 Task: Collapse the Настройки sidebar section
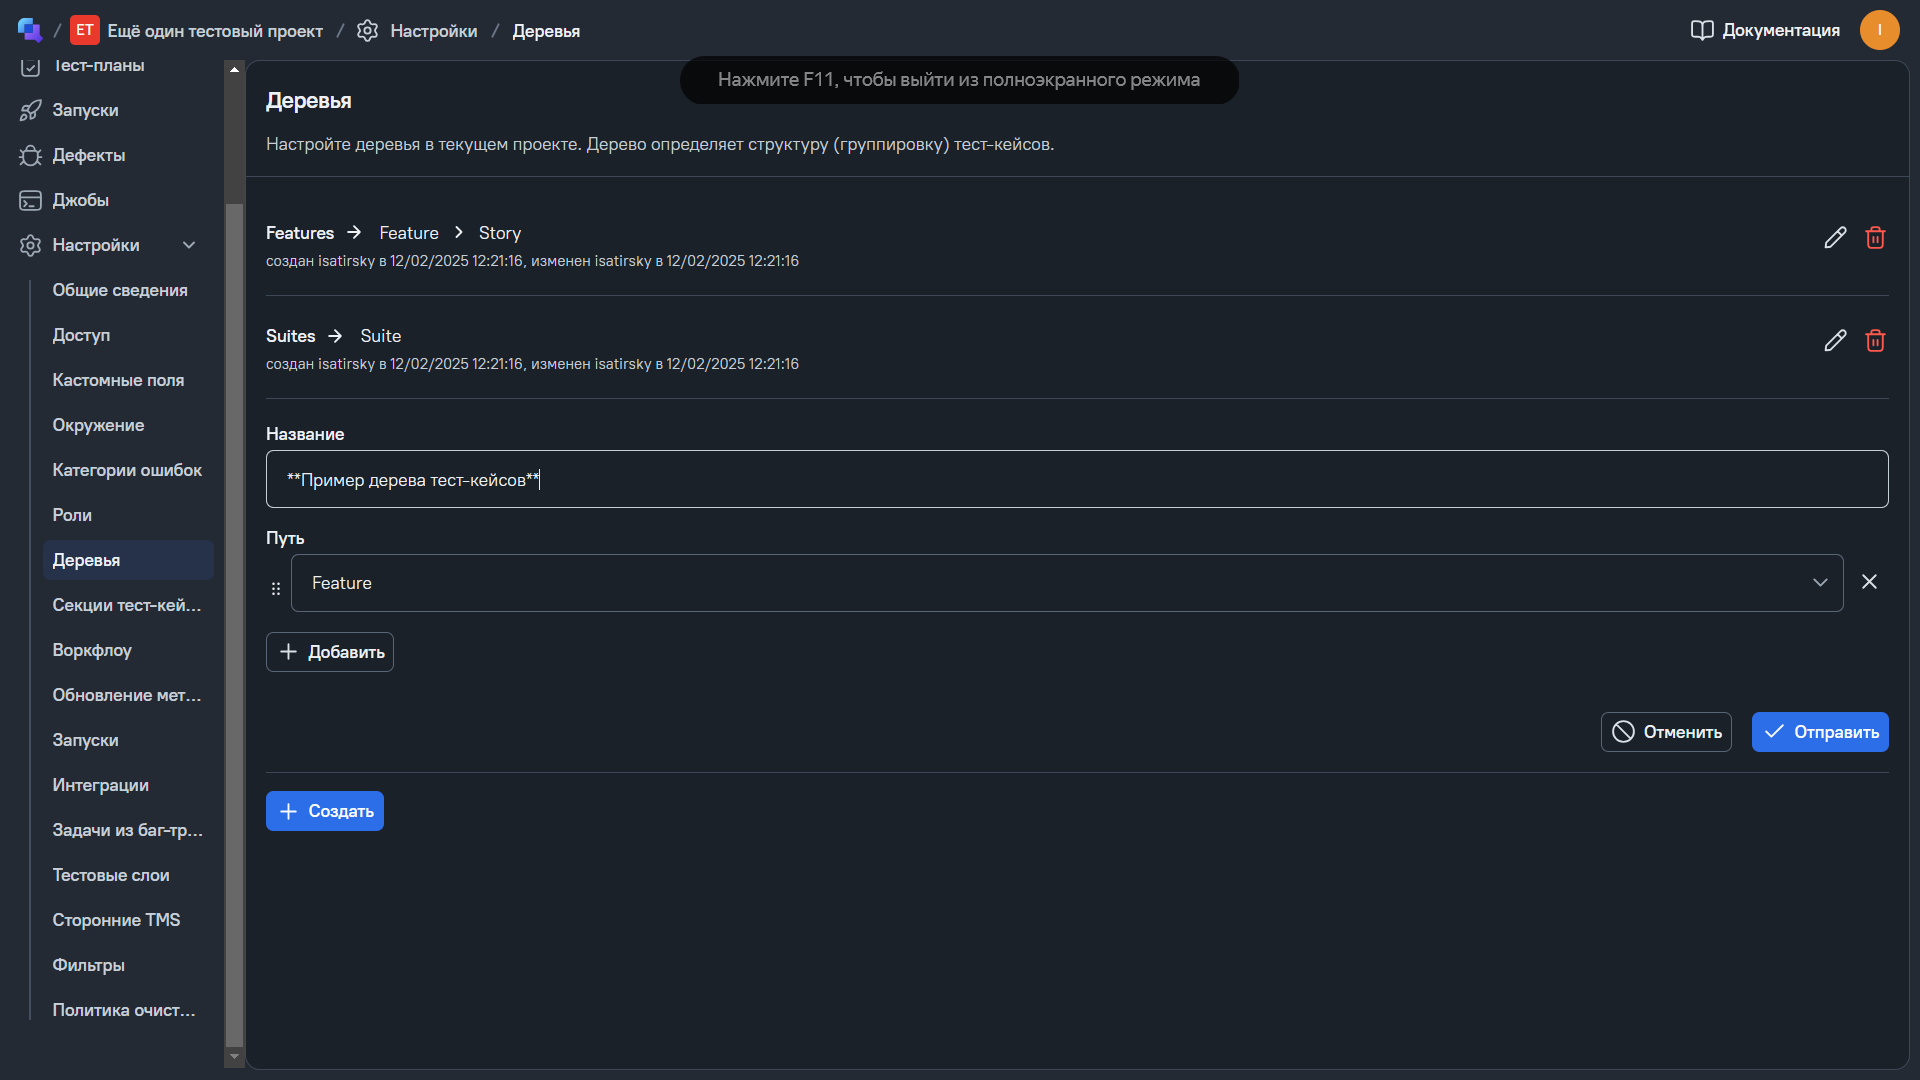(x=189, y=245)
